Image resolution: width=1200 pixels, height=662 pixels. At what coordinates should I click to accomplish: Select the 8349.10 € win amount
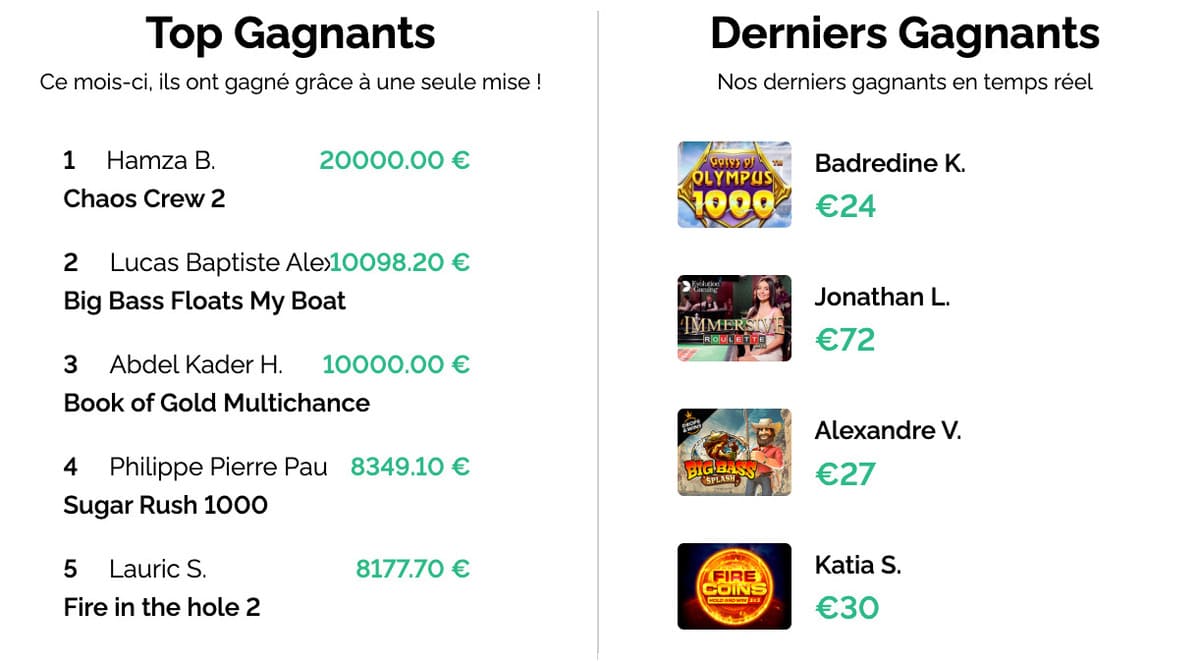[410, 466]
